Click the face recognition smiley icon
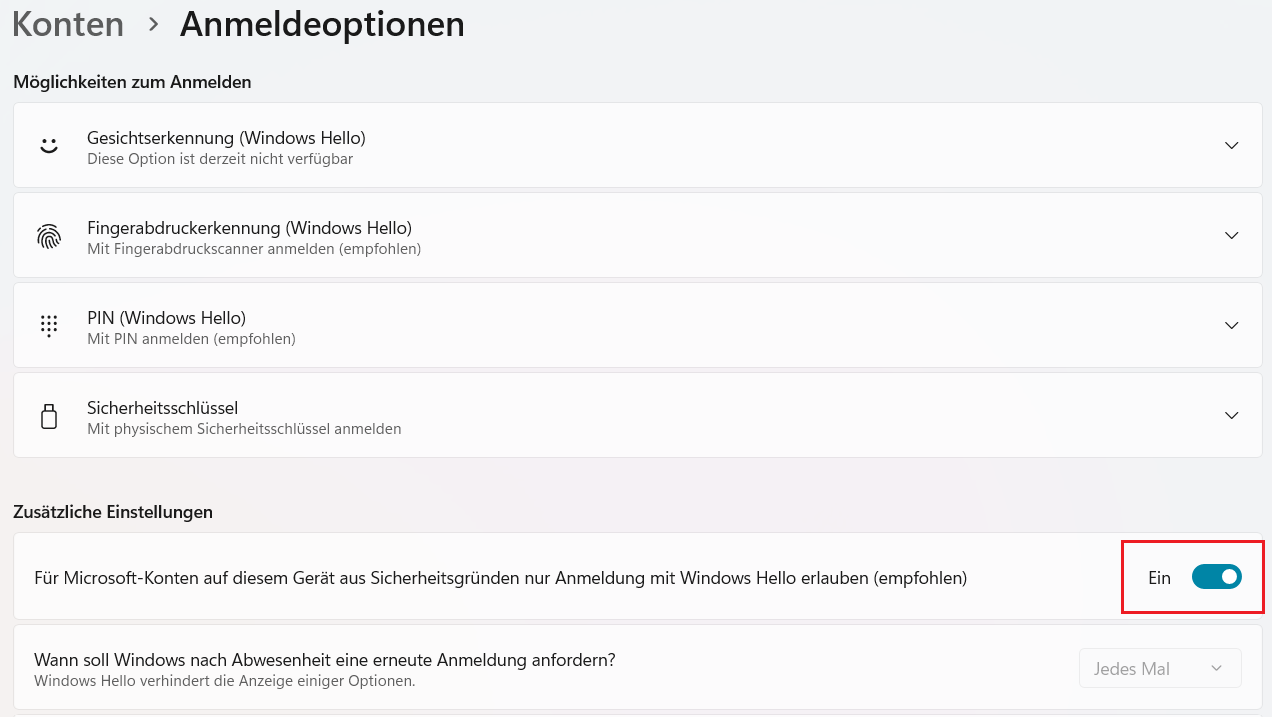 (49, 146)
